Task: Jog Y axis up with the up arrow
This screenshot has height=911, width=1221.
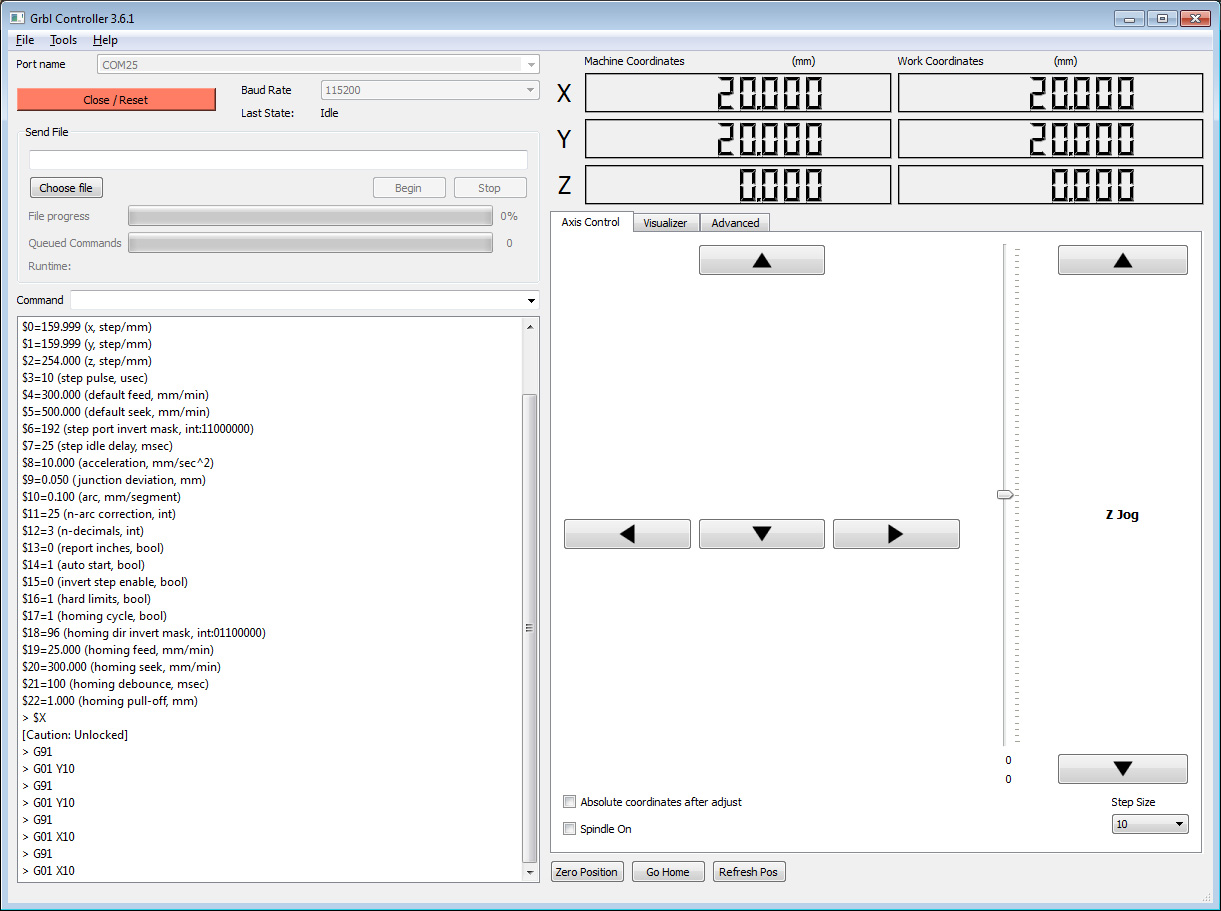Action: click(x=761, y=260)
